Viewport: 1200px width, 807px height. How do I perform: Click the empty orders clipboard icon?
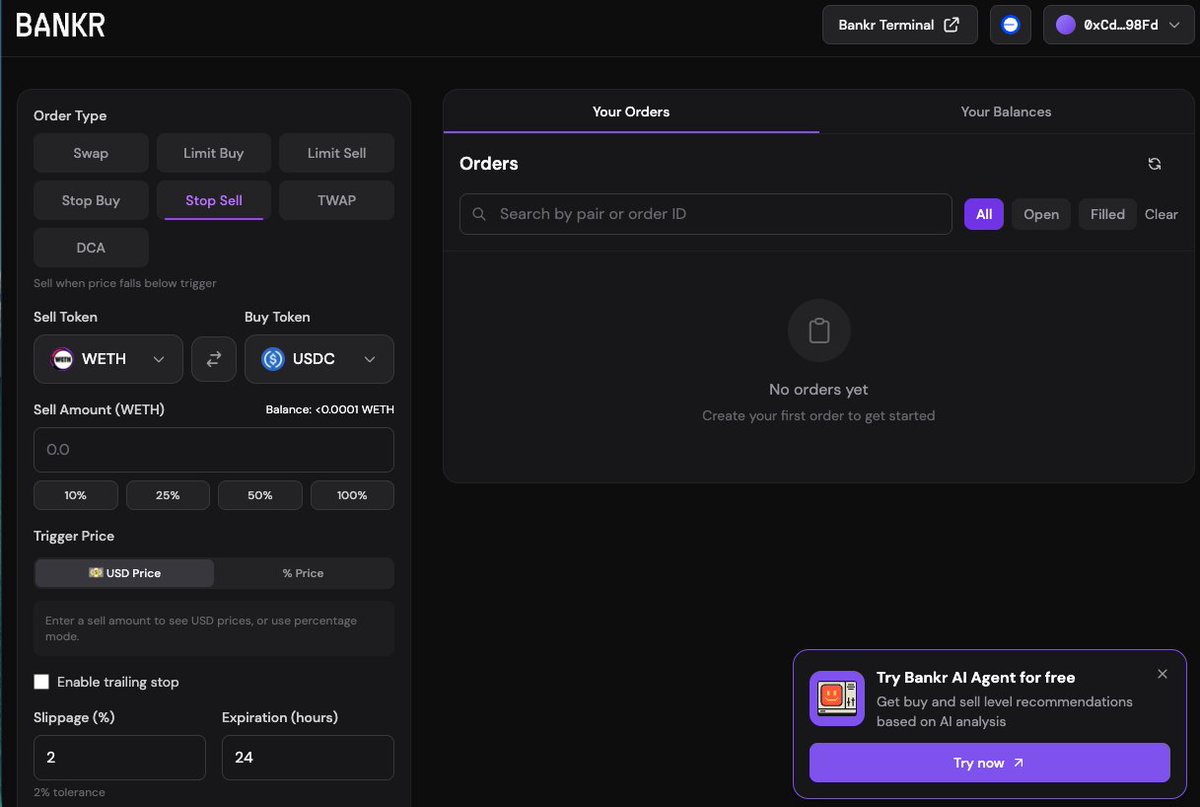pyautogui.click(x=819, y=331)
